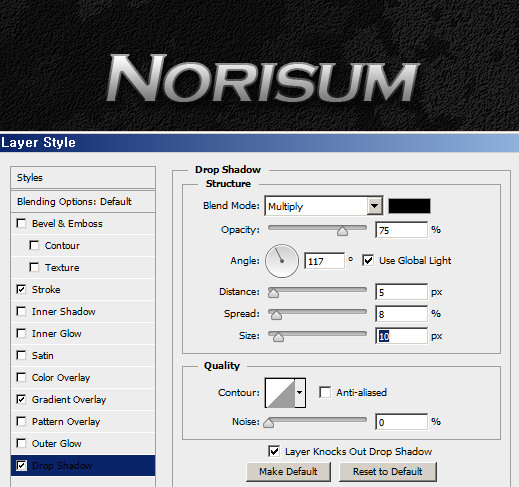
Task: Click the Opacity value field
Action: pos(401,230)
